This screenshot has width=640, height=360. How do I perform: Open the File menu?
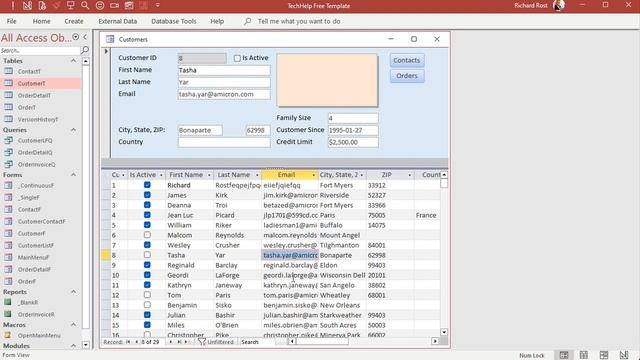(x=11, y=21)
